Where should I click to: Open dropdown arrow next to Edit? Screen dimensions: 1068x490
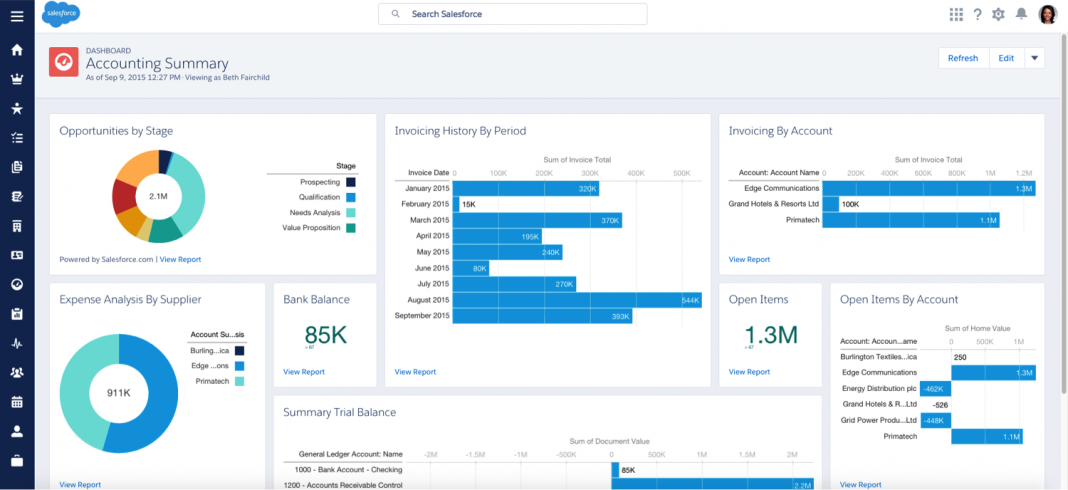(1034, 58)
